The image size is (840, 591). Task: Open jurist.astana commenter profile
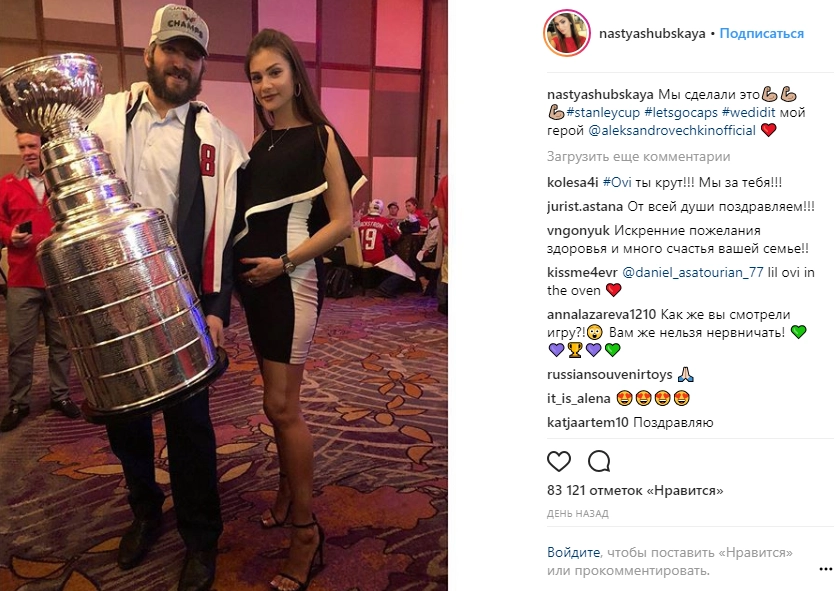(x=585, y=206)
